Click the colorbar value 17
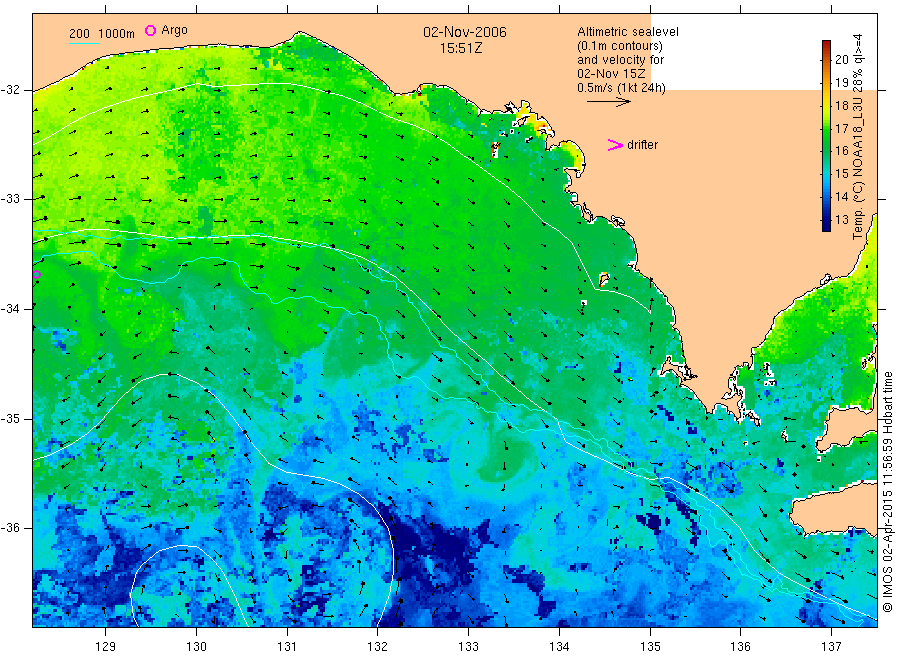The image size is (900, 660). (x=841, y=128)
